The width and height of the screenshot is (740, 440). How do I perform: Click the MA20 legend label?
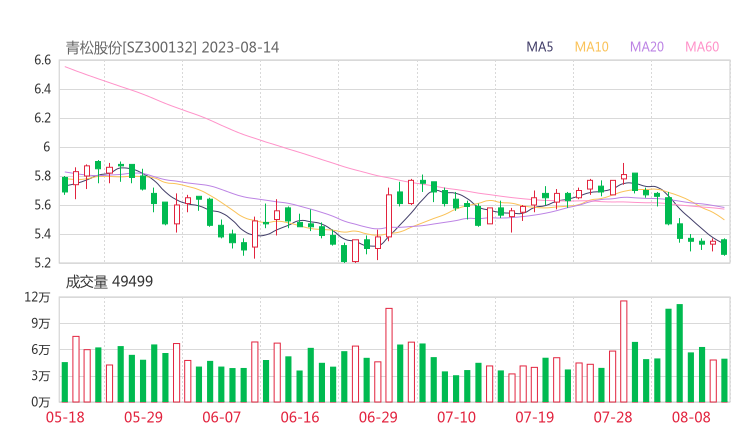[647, 47]
